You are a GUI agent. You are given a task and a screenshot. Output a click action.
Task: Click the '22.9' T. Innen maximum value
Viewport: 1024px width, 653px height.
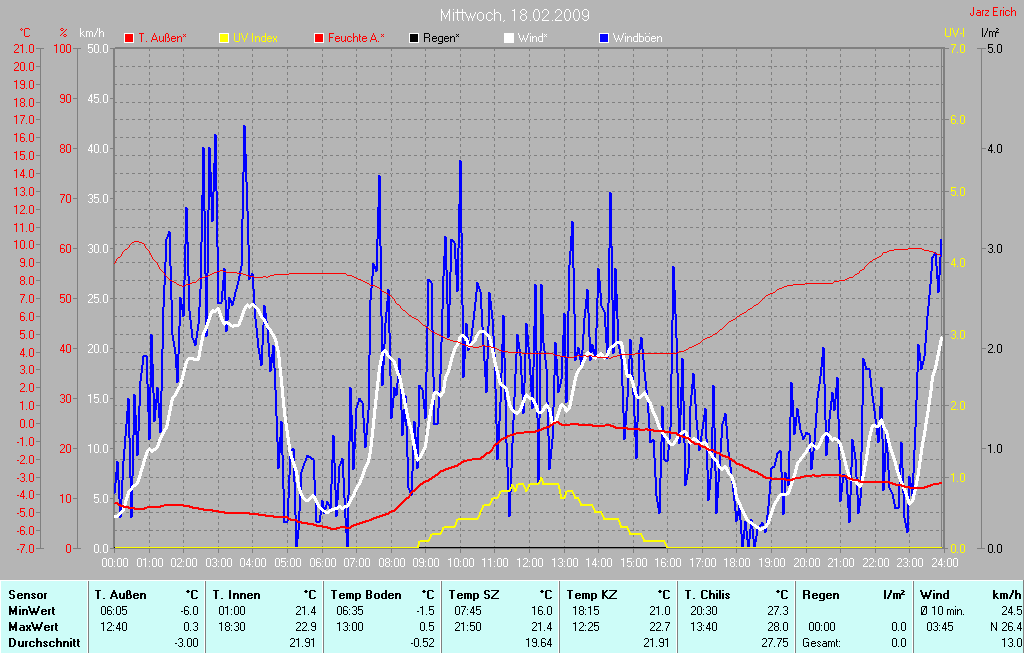pyautogui.click(x=306, y=627)
